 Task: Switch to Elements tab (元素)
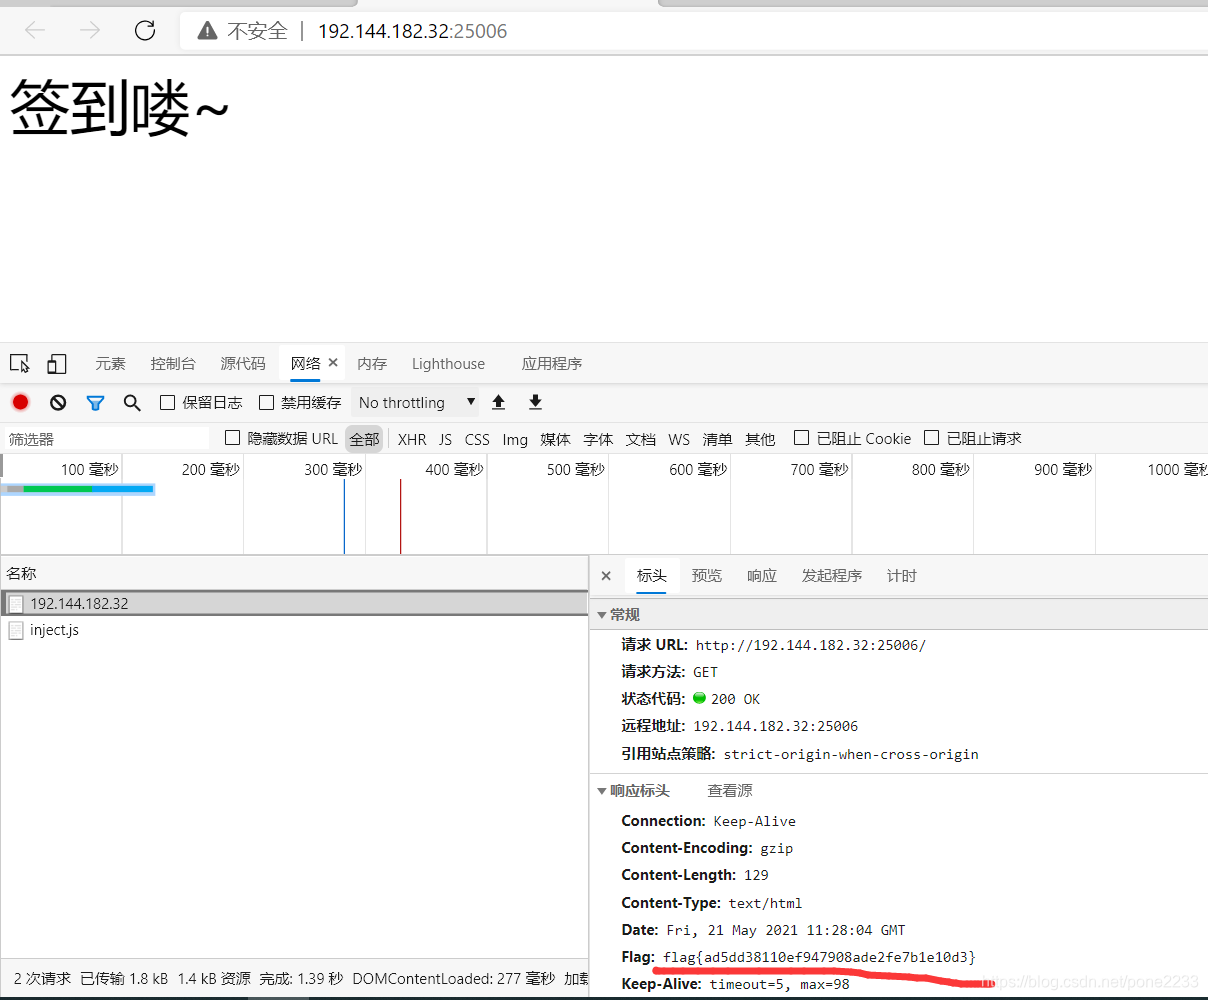(x=110, y=364)
